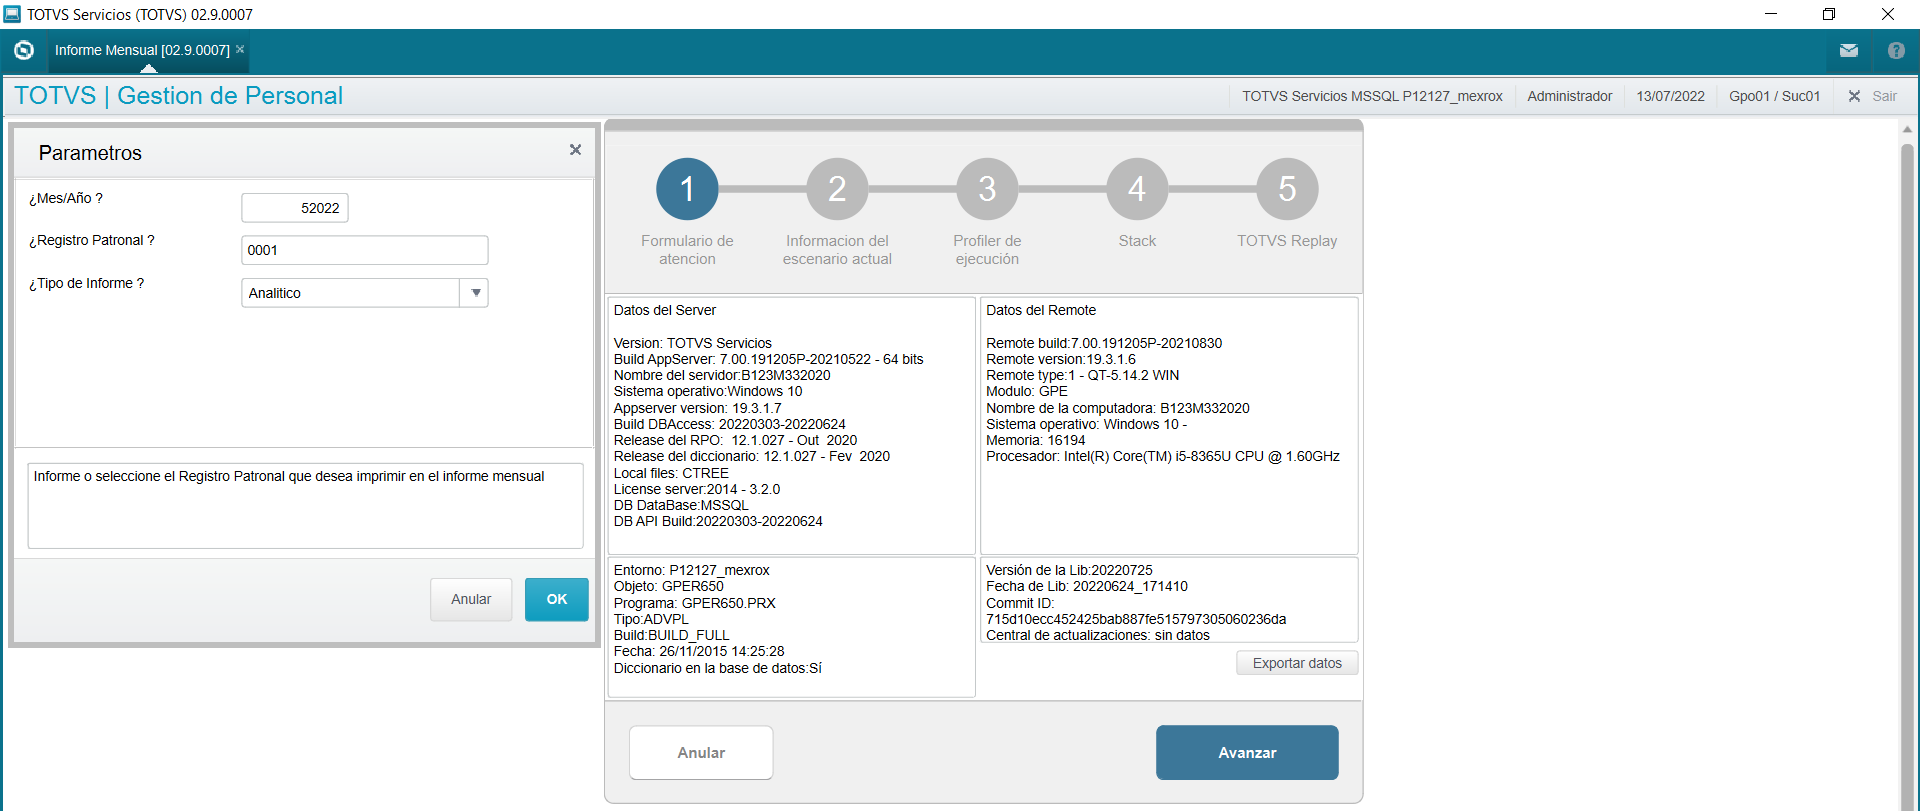Click the vertical scrollbar on the right
The width and height of the screenshot is (1920, 811).
pyautogui.click(x=1907, y=477)
